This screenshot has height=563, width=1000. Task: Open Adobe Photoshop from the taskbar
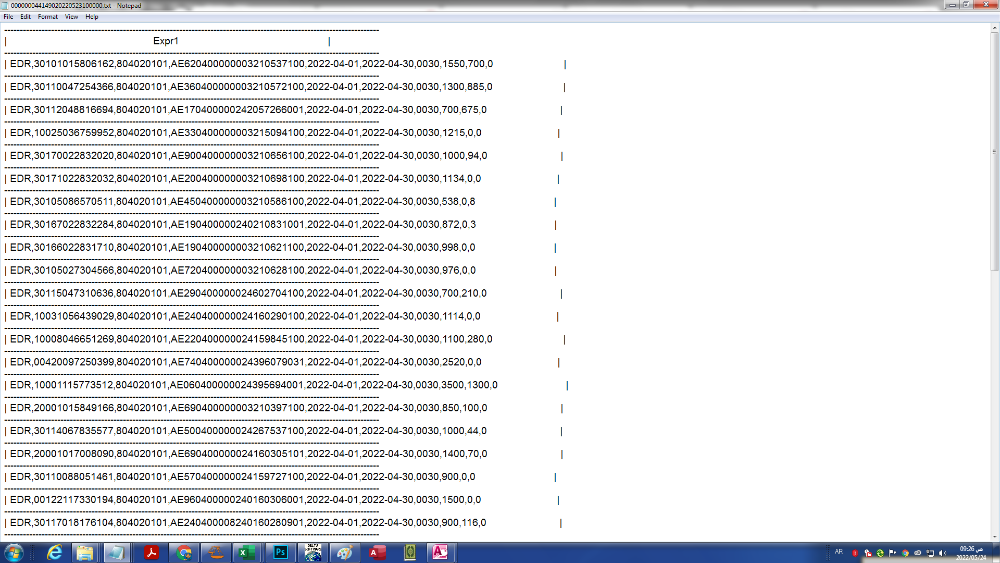click(280, 552)
